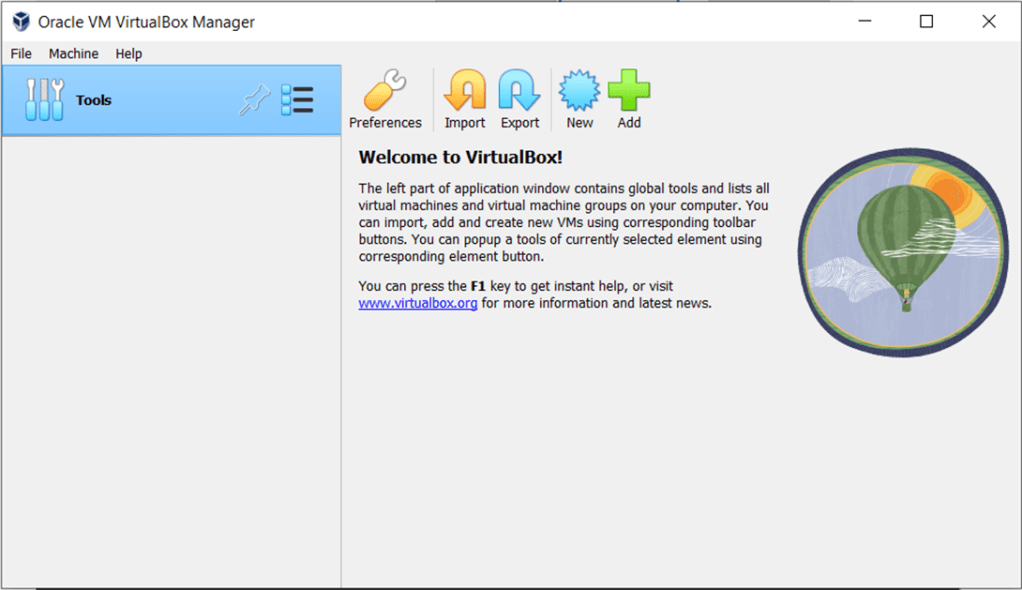This screenshot has height=590, width=1022.
Task: Click the Import appliance arrow icon
Action: (x=464, y=92)
